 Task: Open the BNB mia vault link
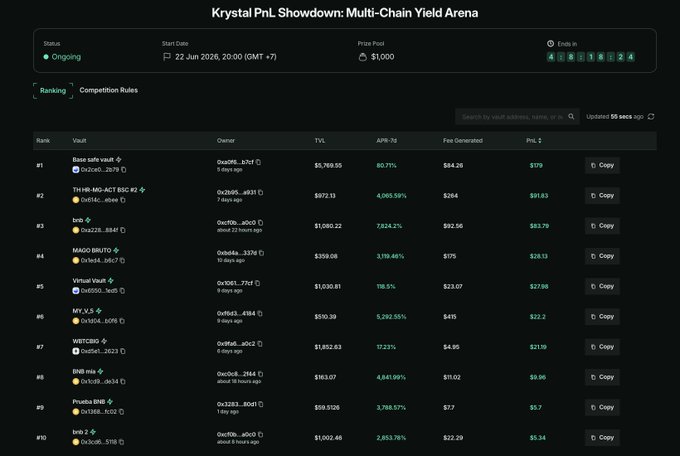(x=84, y=371)
